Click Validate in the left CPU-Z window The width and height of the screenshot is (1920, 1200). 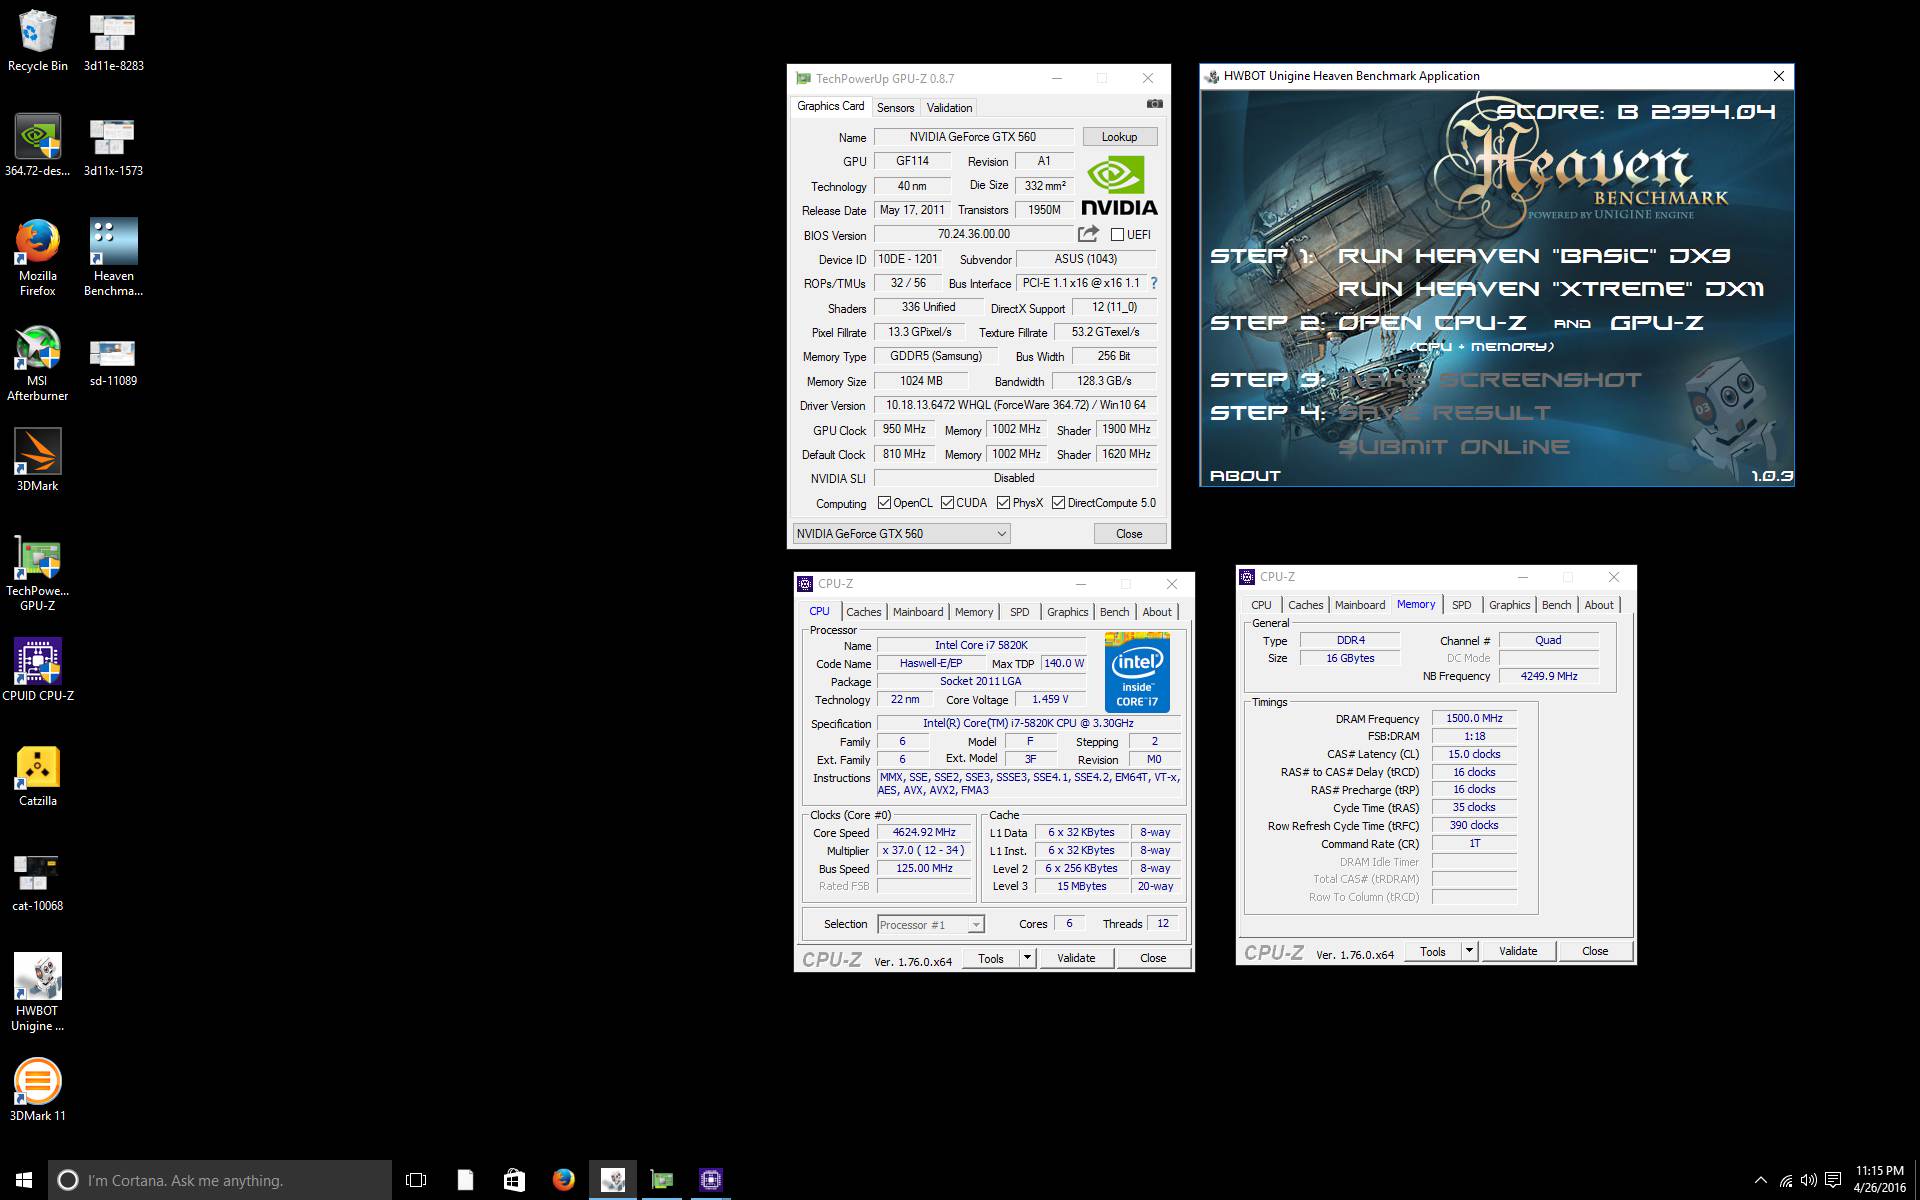(1076, 958)
